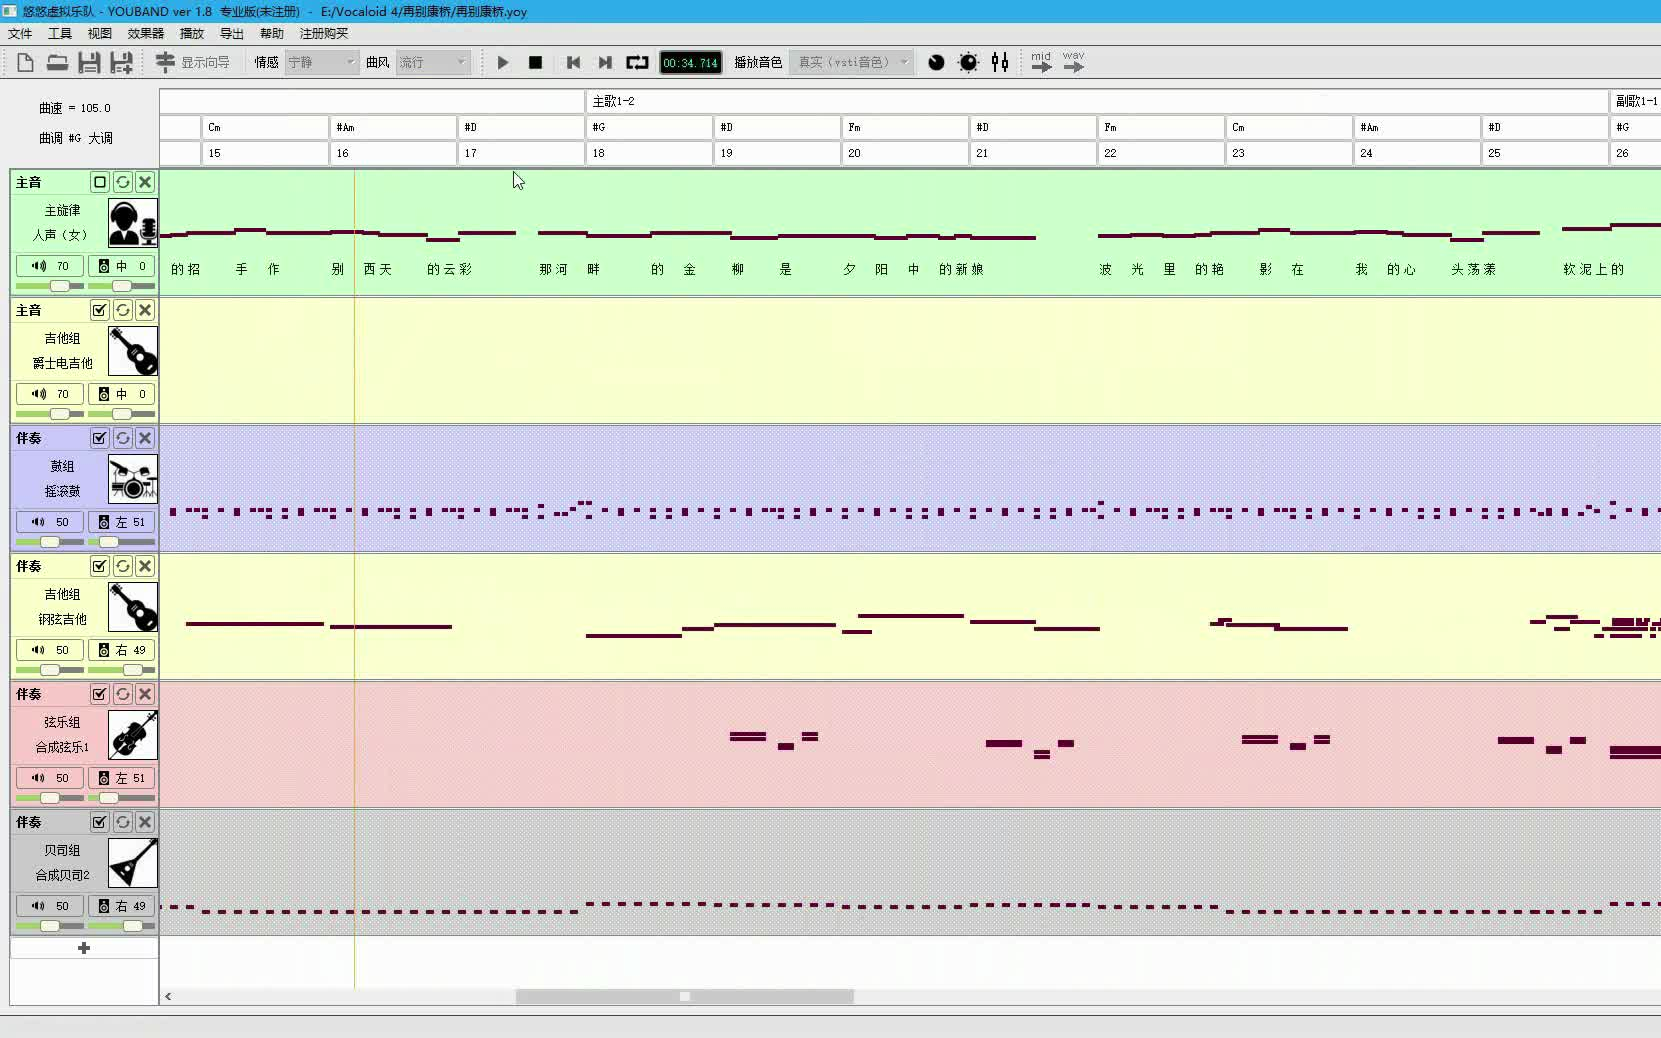Image resolution: width=1661 pixels, height=1038 pixels.
Task: Start playback with the play button
Action: (x=503, y=62)
